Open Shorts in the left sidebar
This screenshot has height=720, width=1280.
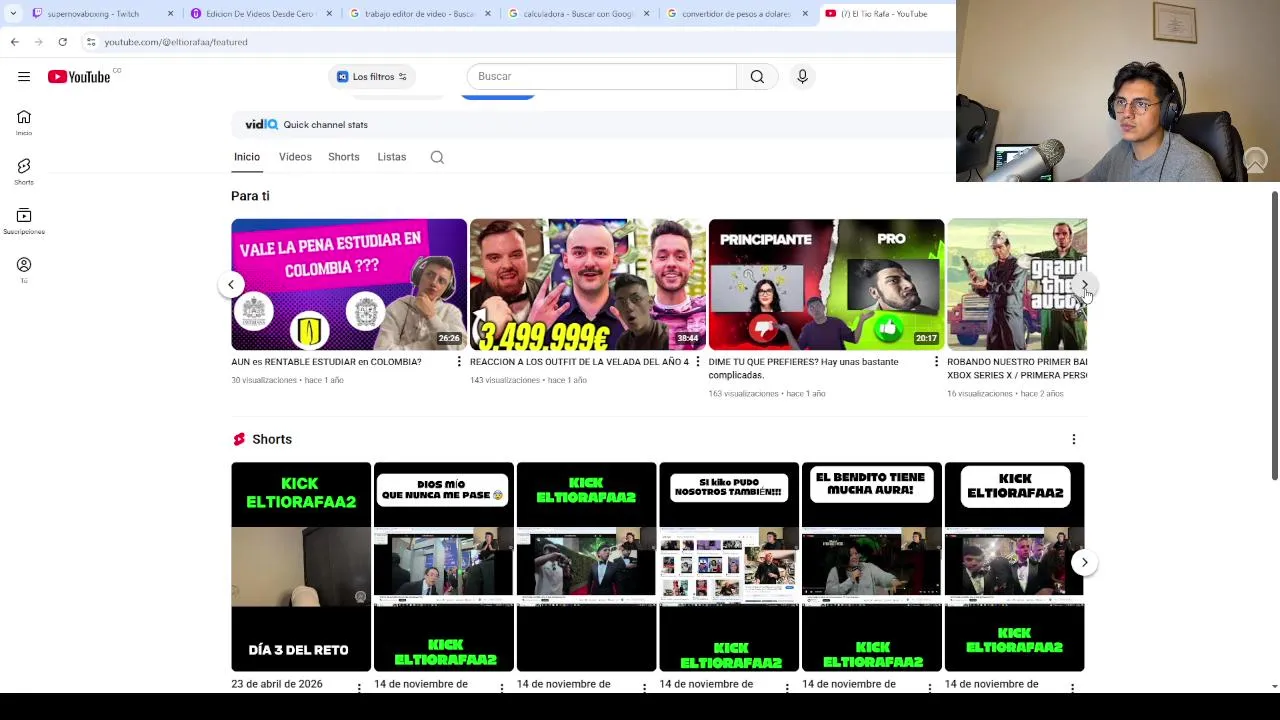click(24, 171)
